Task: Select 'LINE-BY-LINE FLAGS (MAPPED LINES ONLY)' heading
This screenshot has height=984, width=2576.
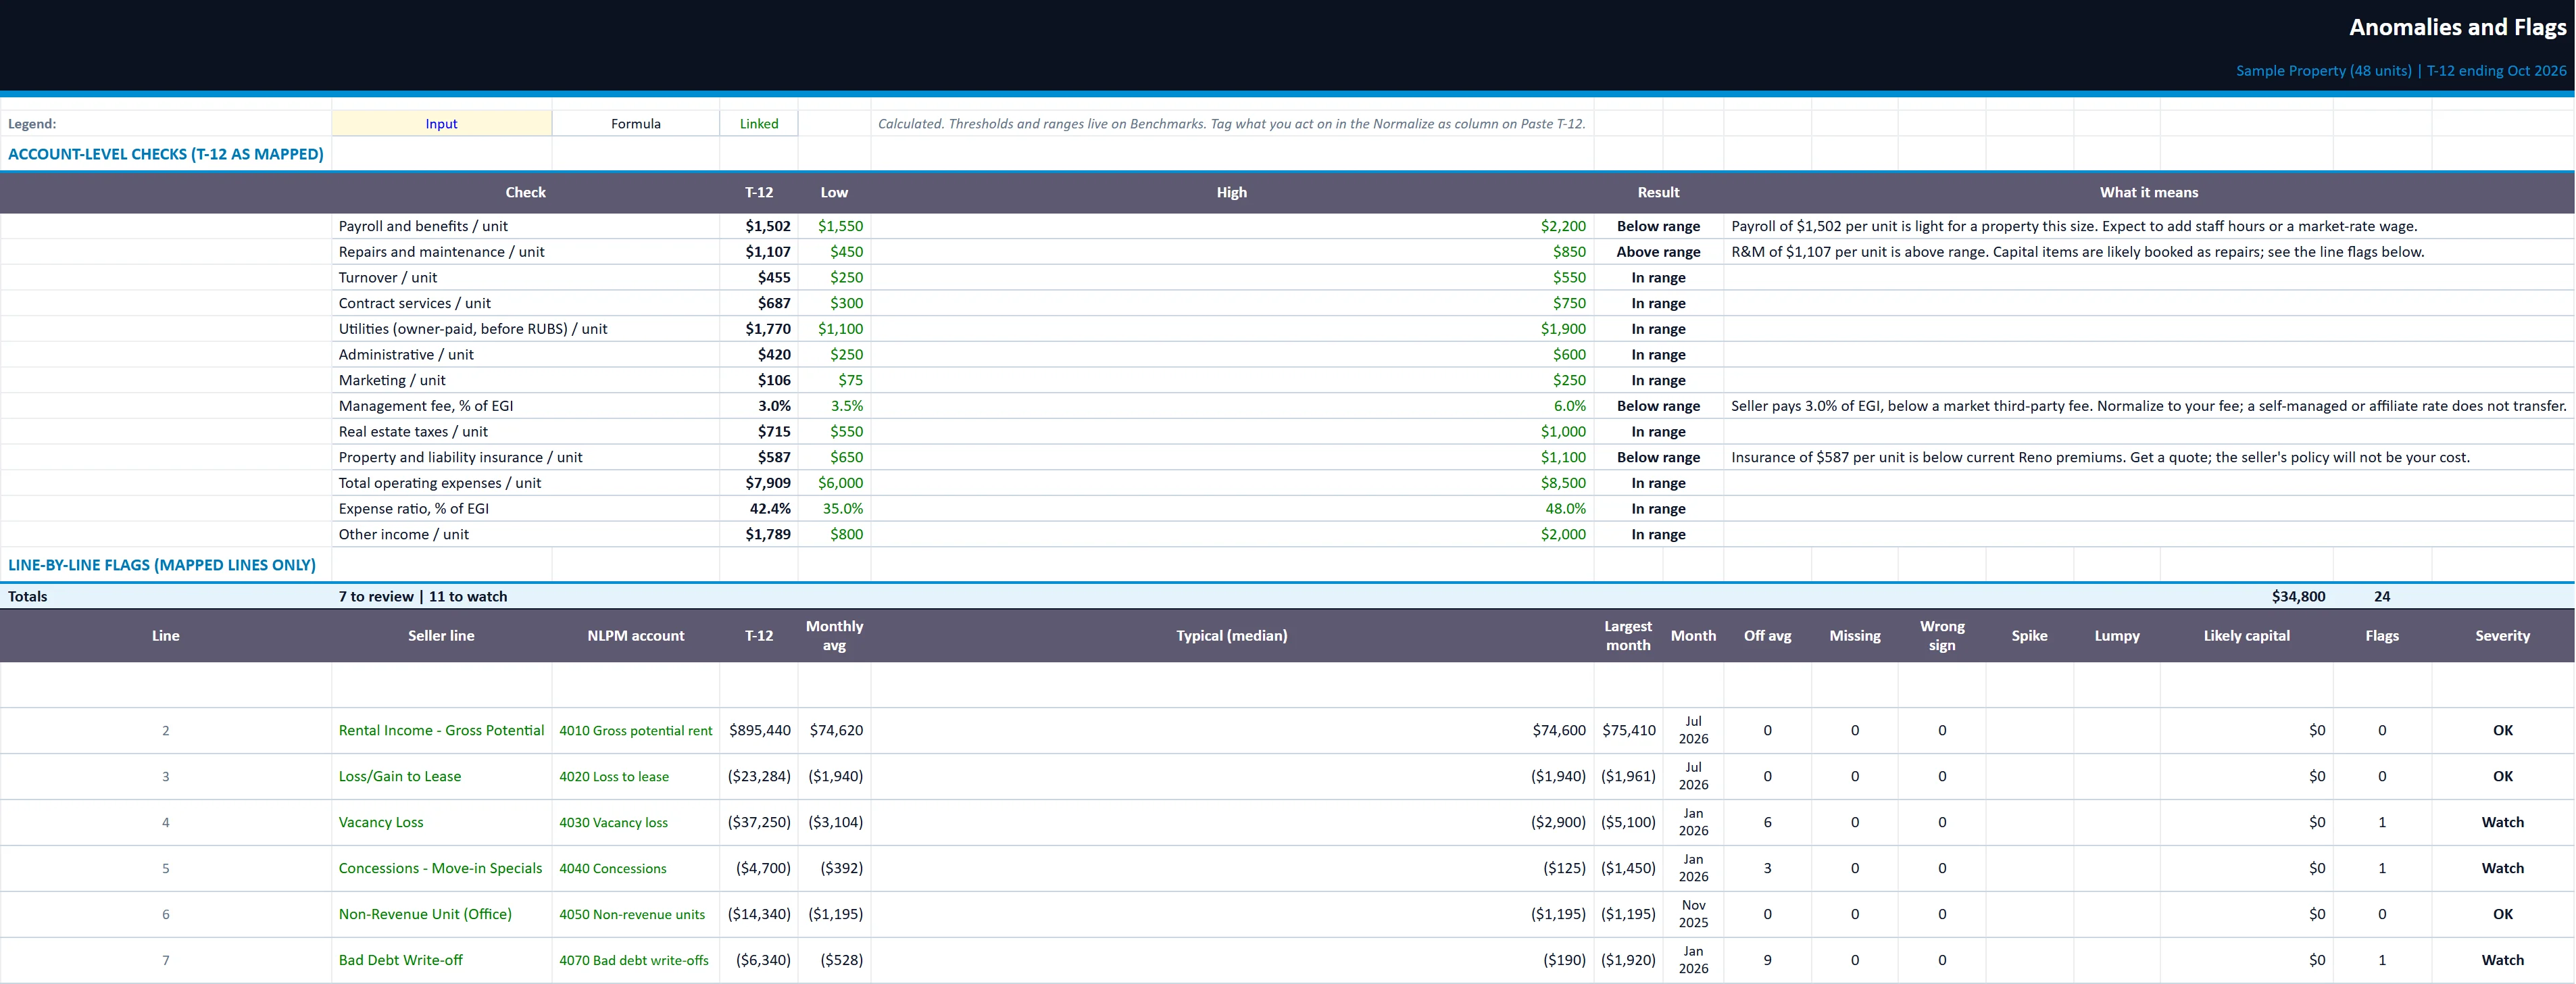Action: pyautogui.click(x=162, y=565)
